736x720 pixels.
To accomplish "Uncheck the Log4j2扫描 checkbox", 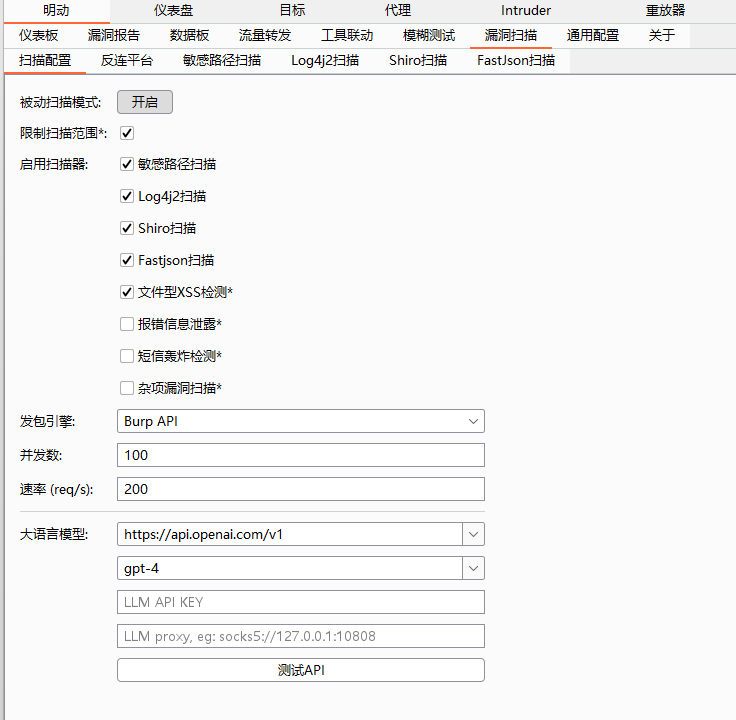I will pos(127,197).
